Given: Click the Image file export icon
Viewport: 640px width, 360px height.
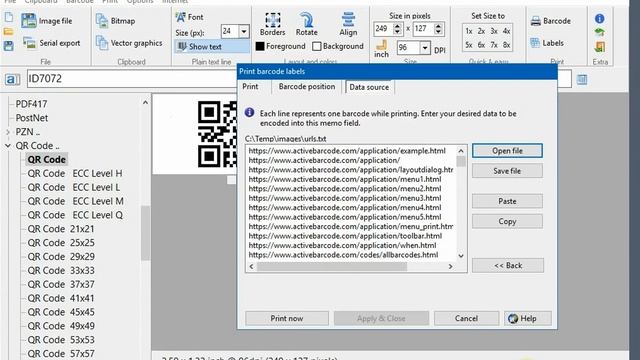Looking at the screenshot, I should [29, 20].
